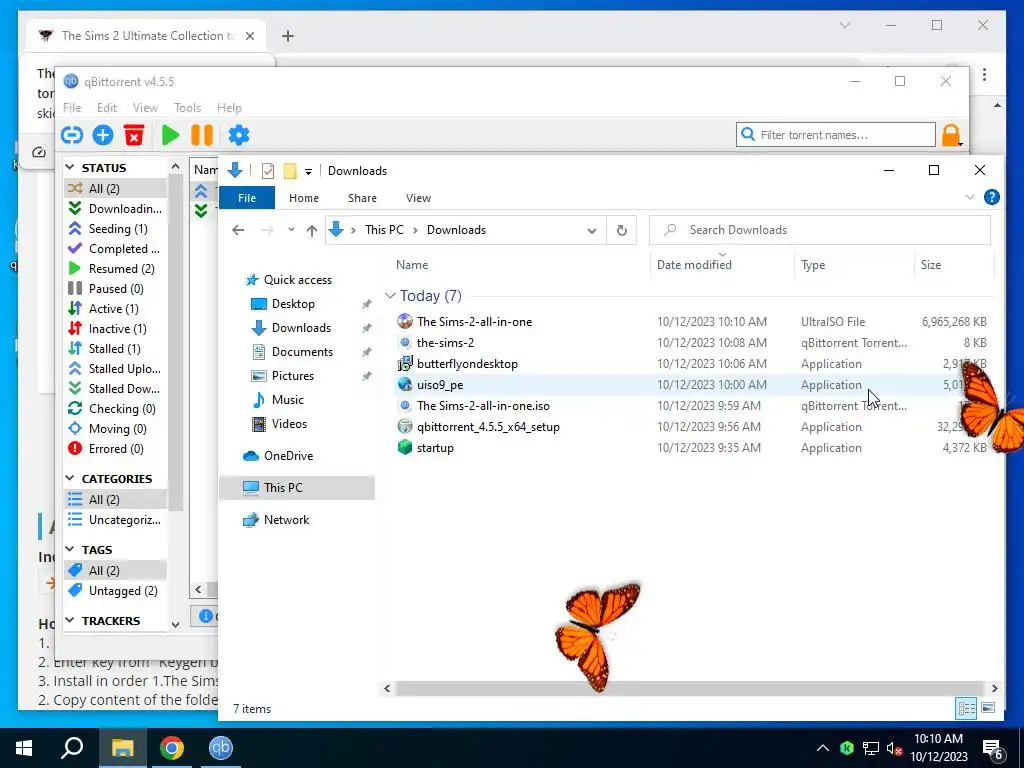The image size is (1024, 768).
Task: Sort files by Type column header
Action: tap(854, 264)
